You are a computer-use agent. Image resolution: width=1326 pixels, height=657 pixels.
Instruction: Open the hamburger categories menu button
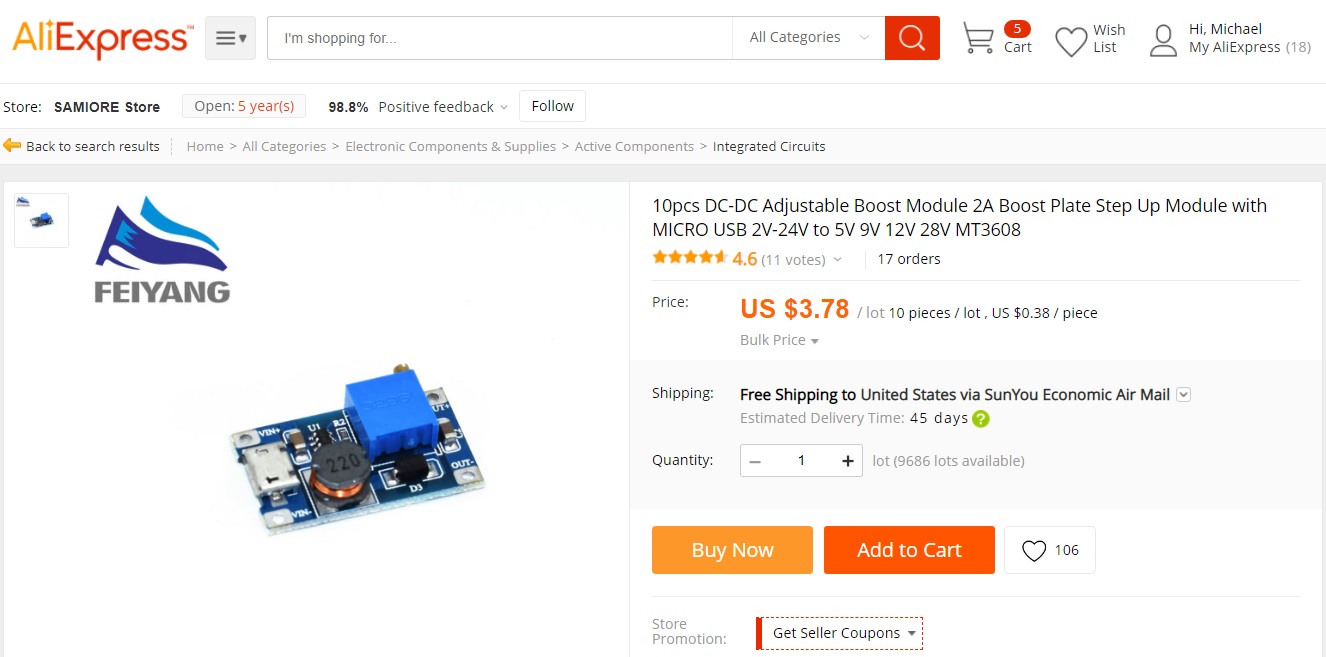(x=230, y=38)
